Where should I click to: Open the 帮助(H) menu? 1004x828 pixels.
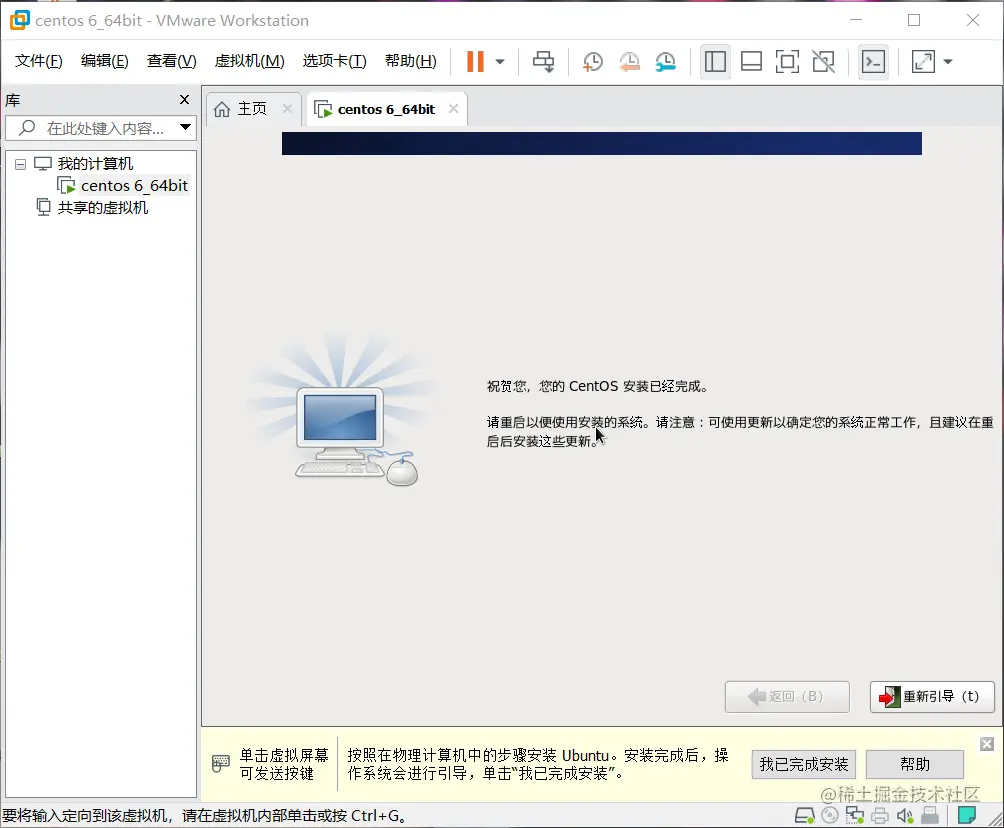pyautogui.click(x=411, y=61)
